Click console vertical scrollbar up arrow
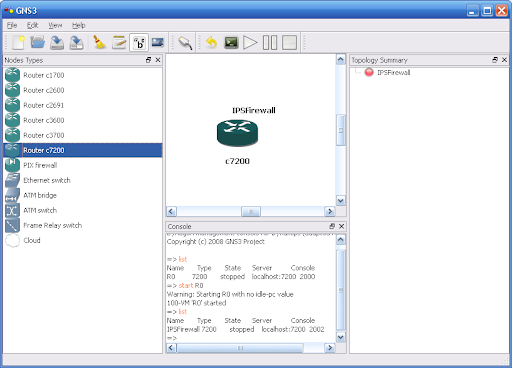This screenshot has width=512, height=368. pyautogui.click(x=340, y=240)
